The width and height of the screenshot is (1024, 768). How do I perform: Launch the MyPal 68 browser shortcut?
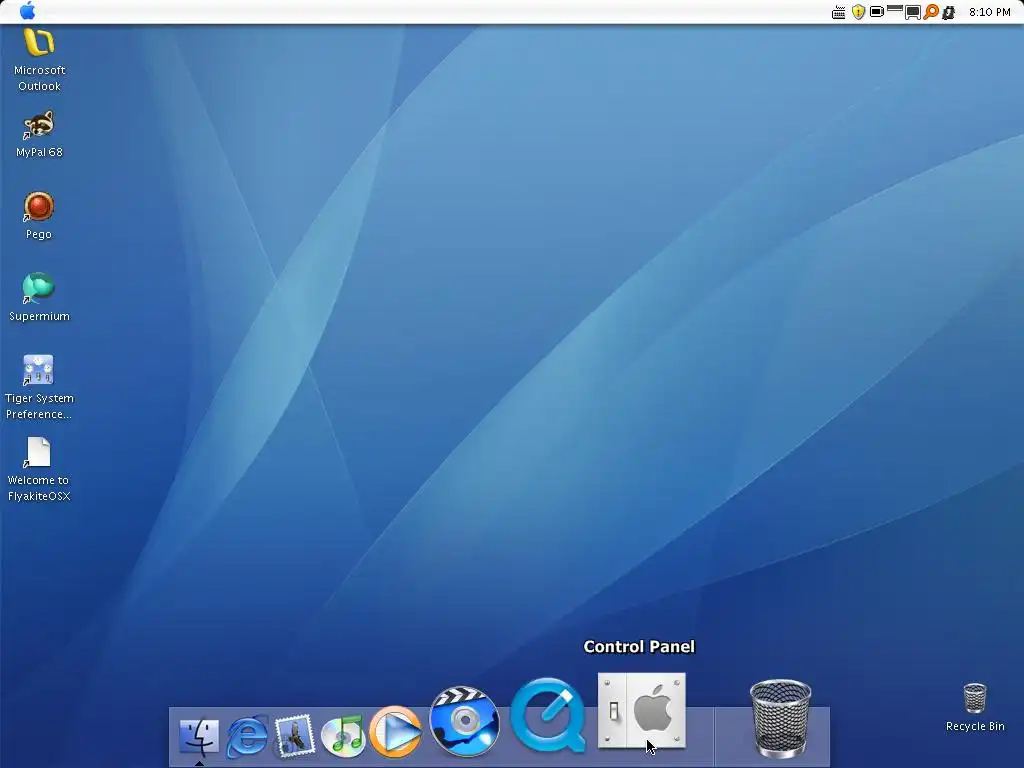pos(39,125)
